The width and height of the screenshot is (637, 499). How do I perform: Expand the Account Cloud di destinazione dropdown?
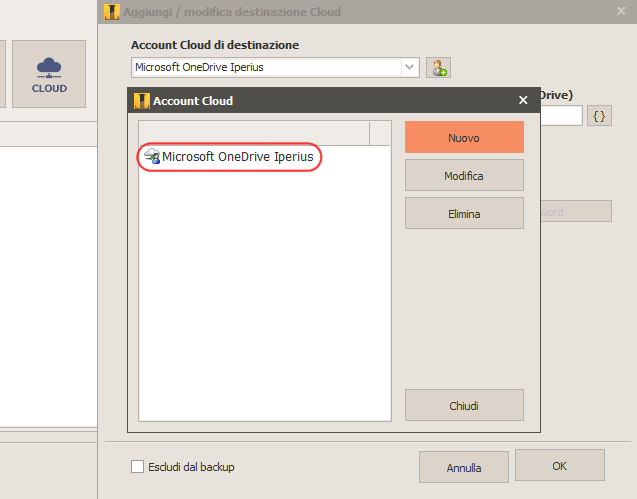coord(410,67)
